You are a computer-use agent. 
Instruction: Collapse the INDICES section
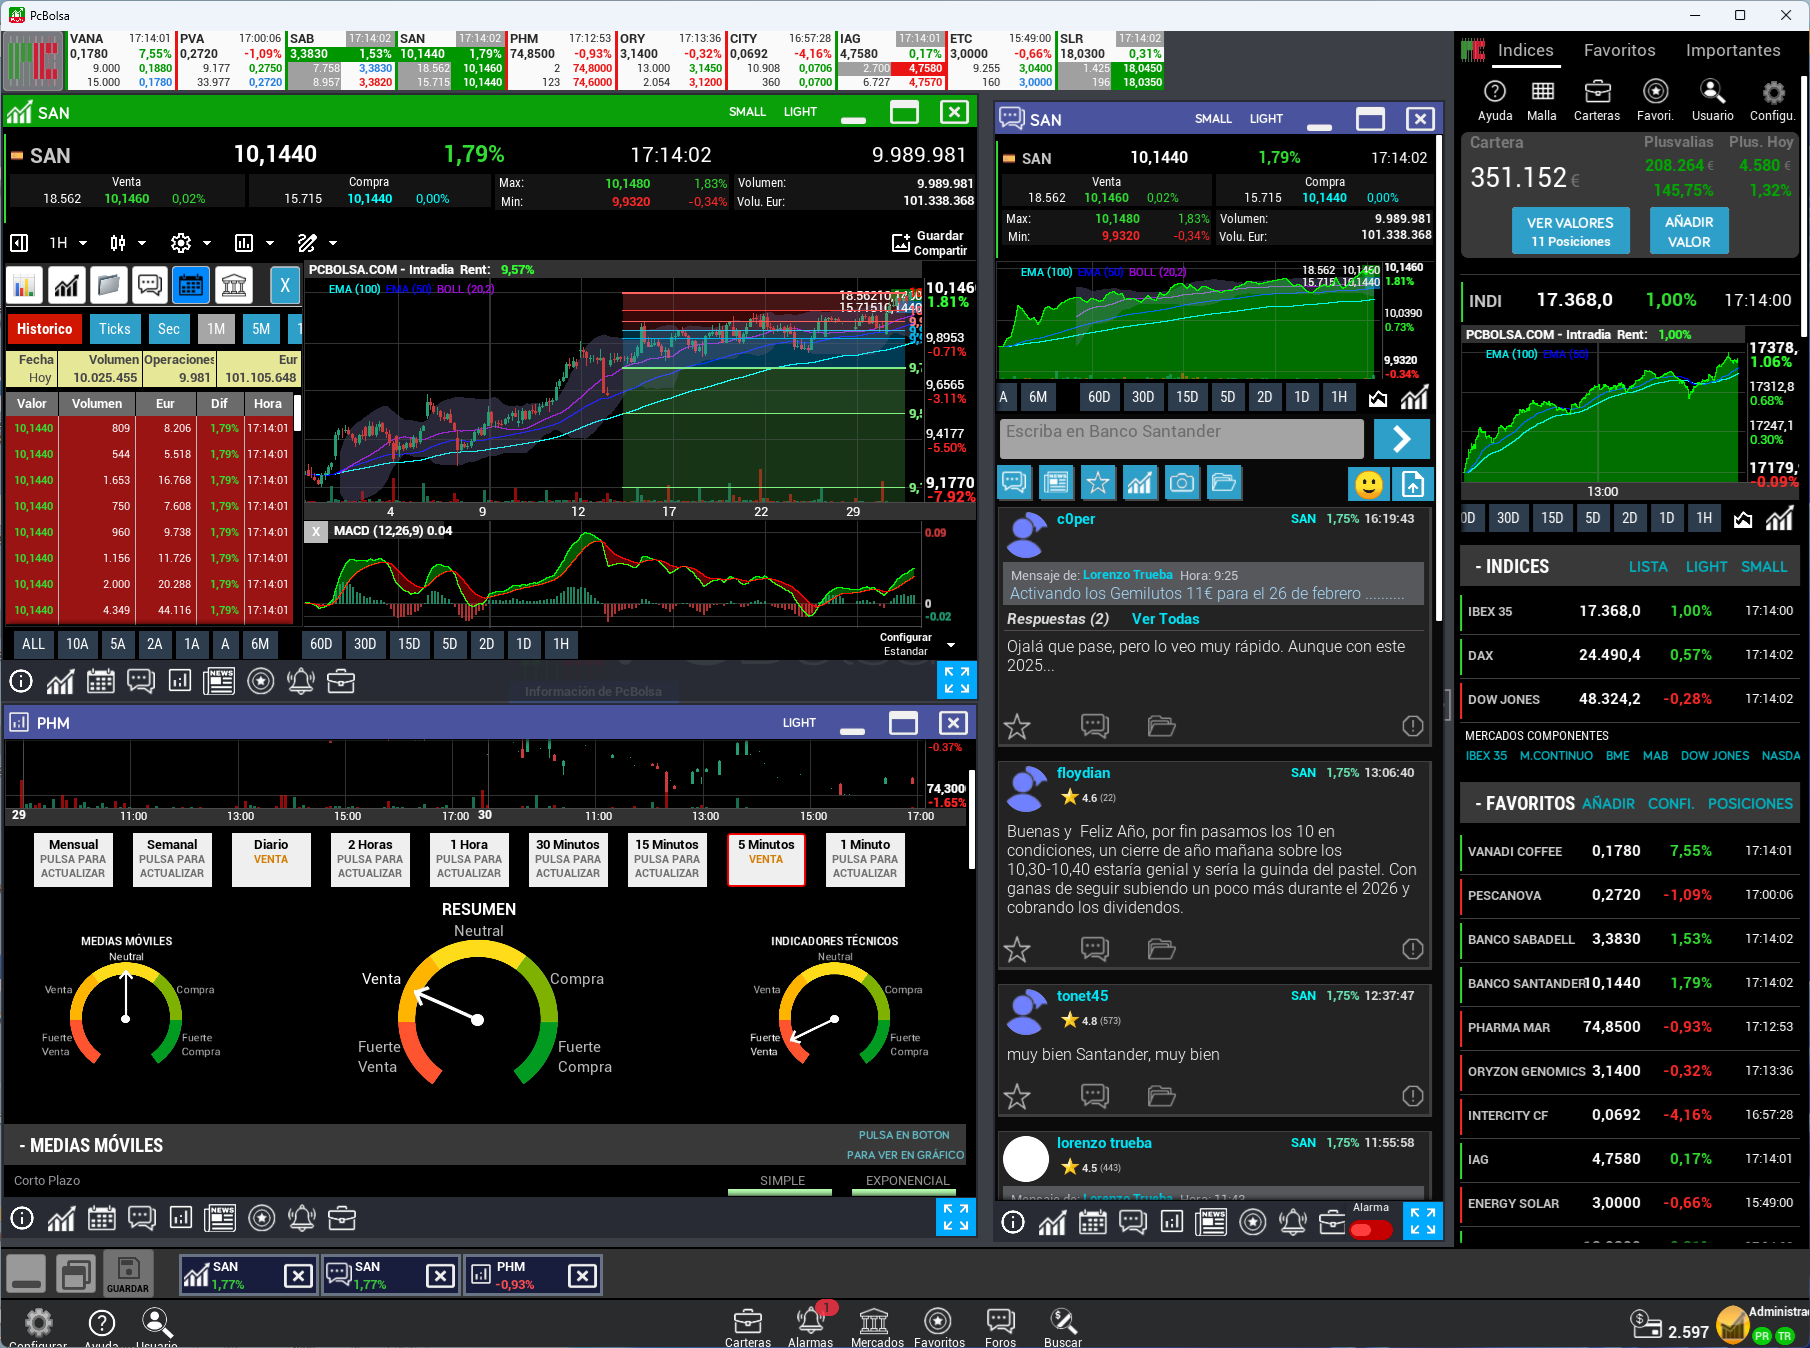1512,567
